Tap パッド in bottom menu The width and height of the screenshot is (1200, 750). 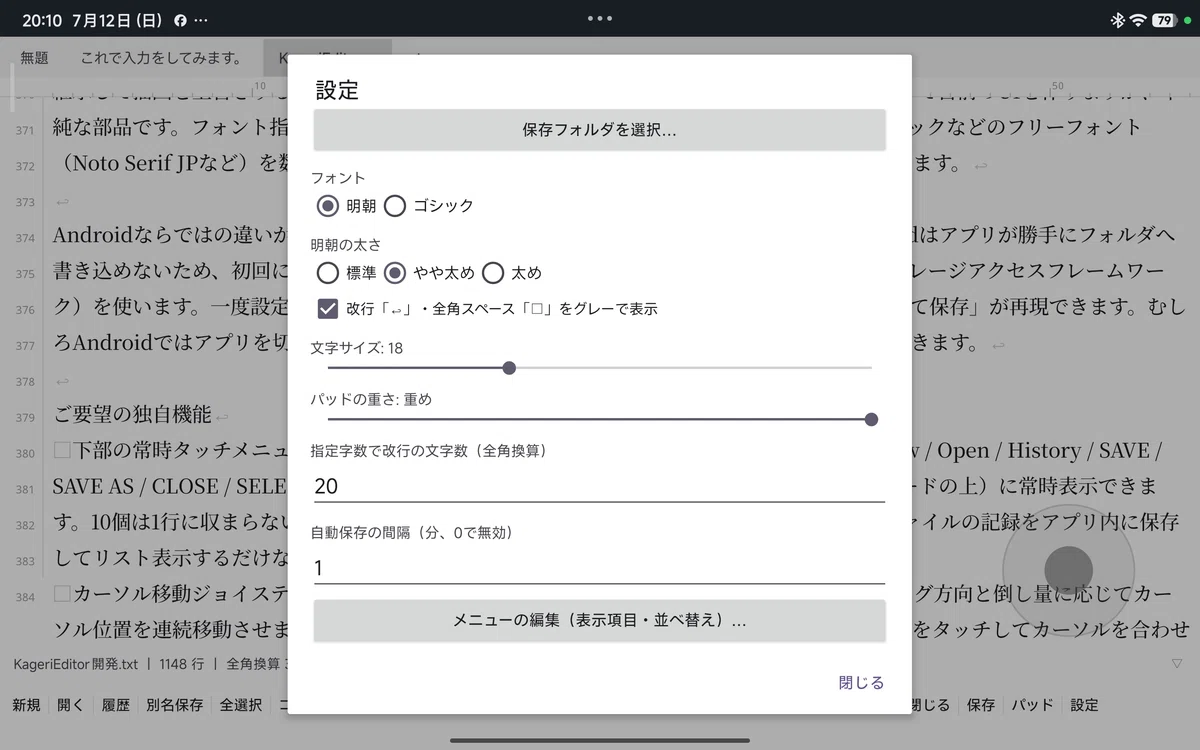[x=1033, y=705]
